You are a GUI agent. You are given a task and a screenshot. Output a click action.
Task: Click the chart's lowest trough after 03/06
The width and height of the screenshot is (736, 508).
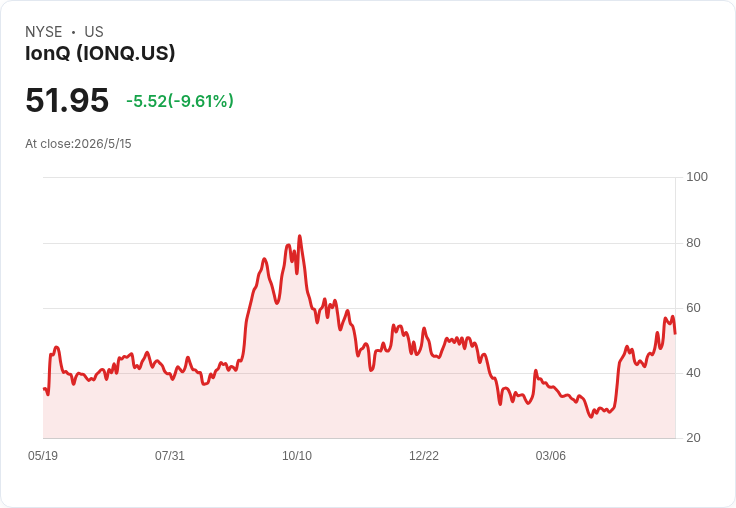(591, 417)
